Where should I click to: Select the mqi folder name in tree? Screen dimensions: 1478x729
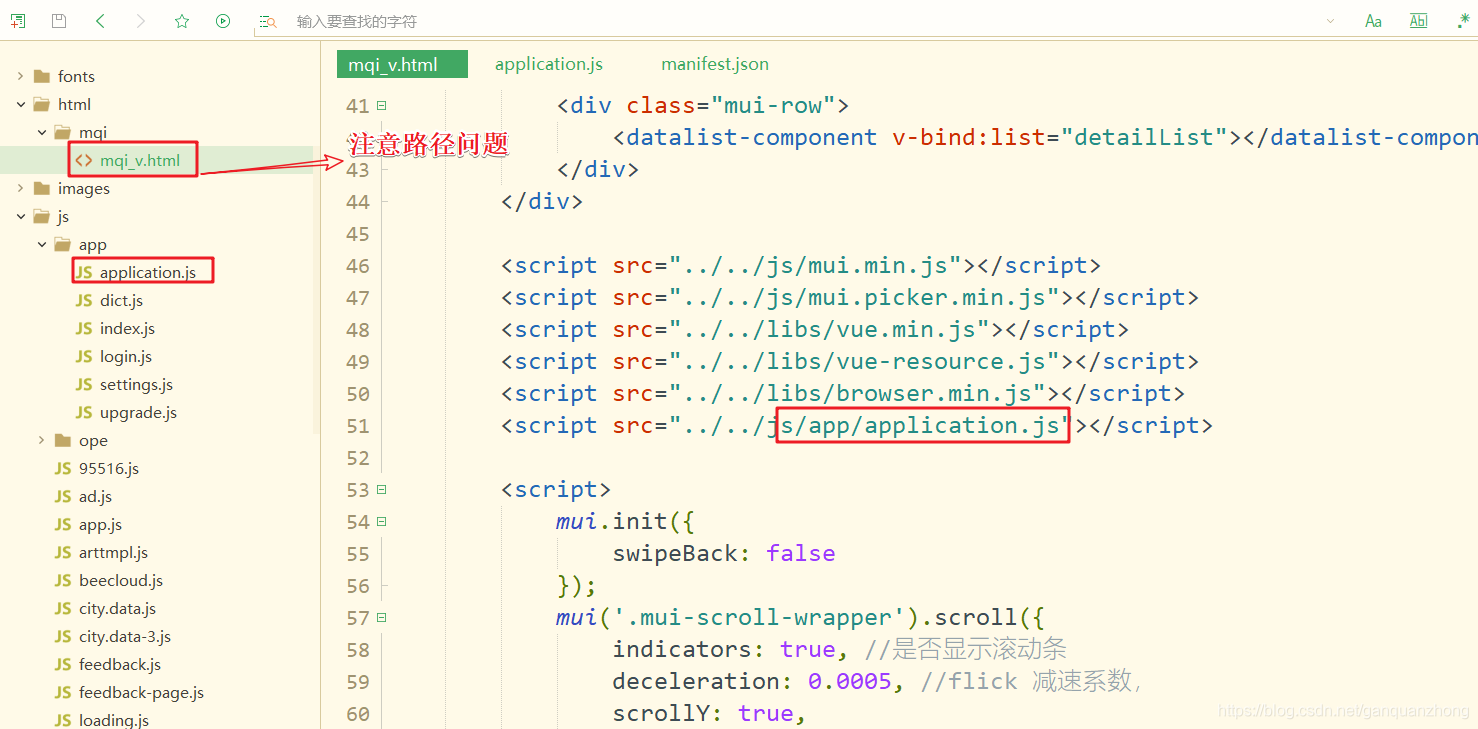click(x=92, y=132)
